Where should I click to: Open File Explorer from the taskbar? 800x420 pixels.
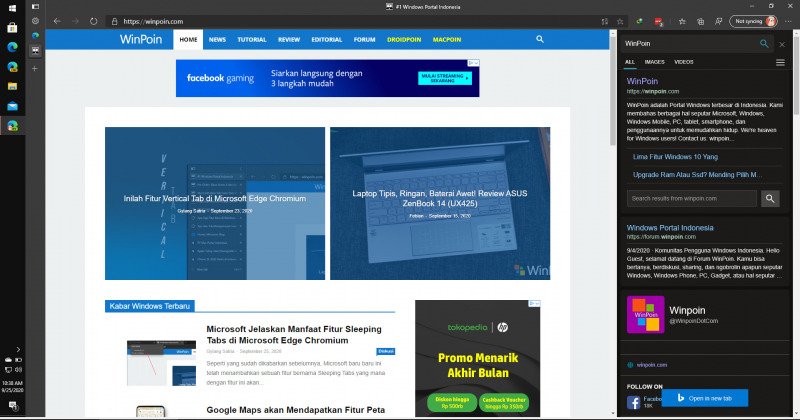point(12,86)
